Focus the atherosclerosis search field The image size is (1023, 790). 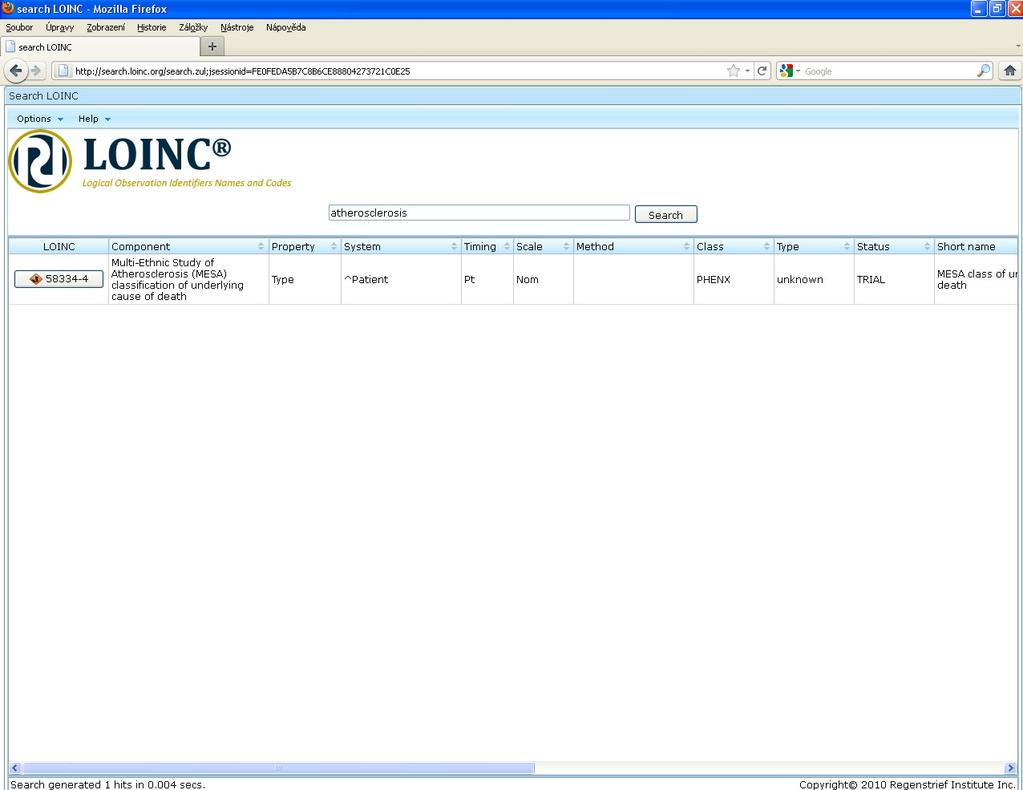tap(479, 213)
